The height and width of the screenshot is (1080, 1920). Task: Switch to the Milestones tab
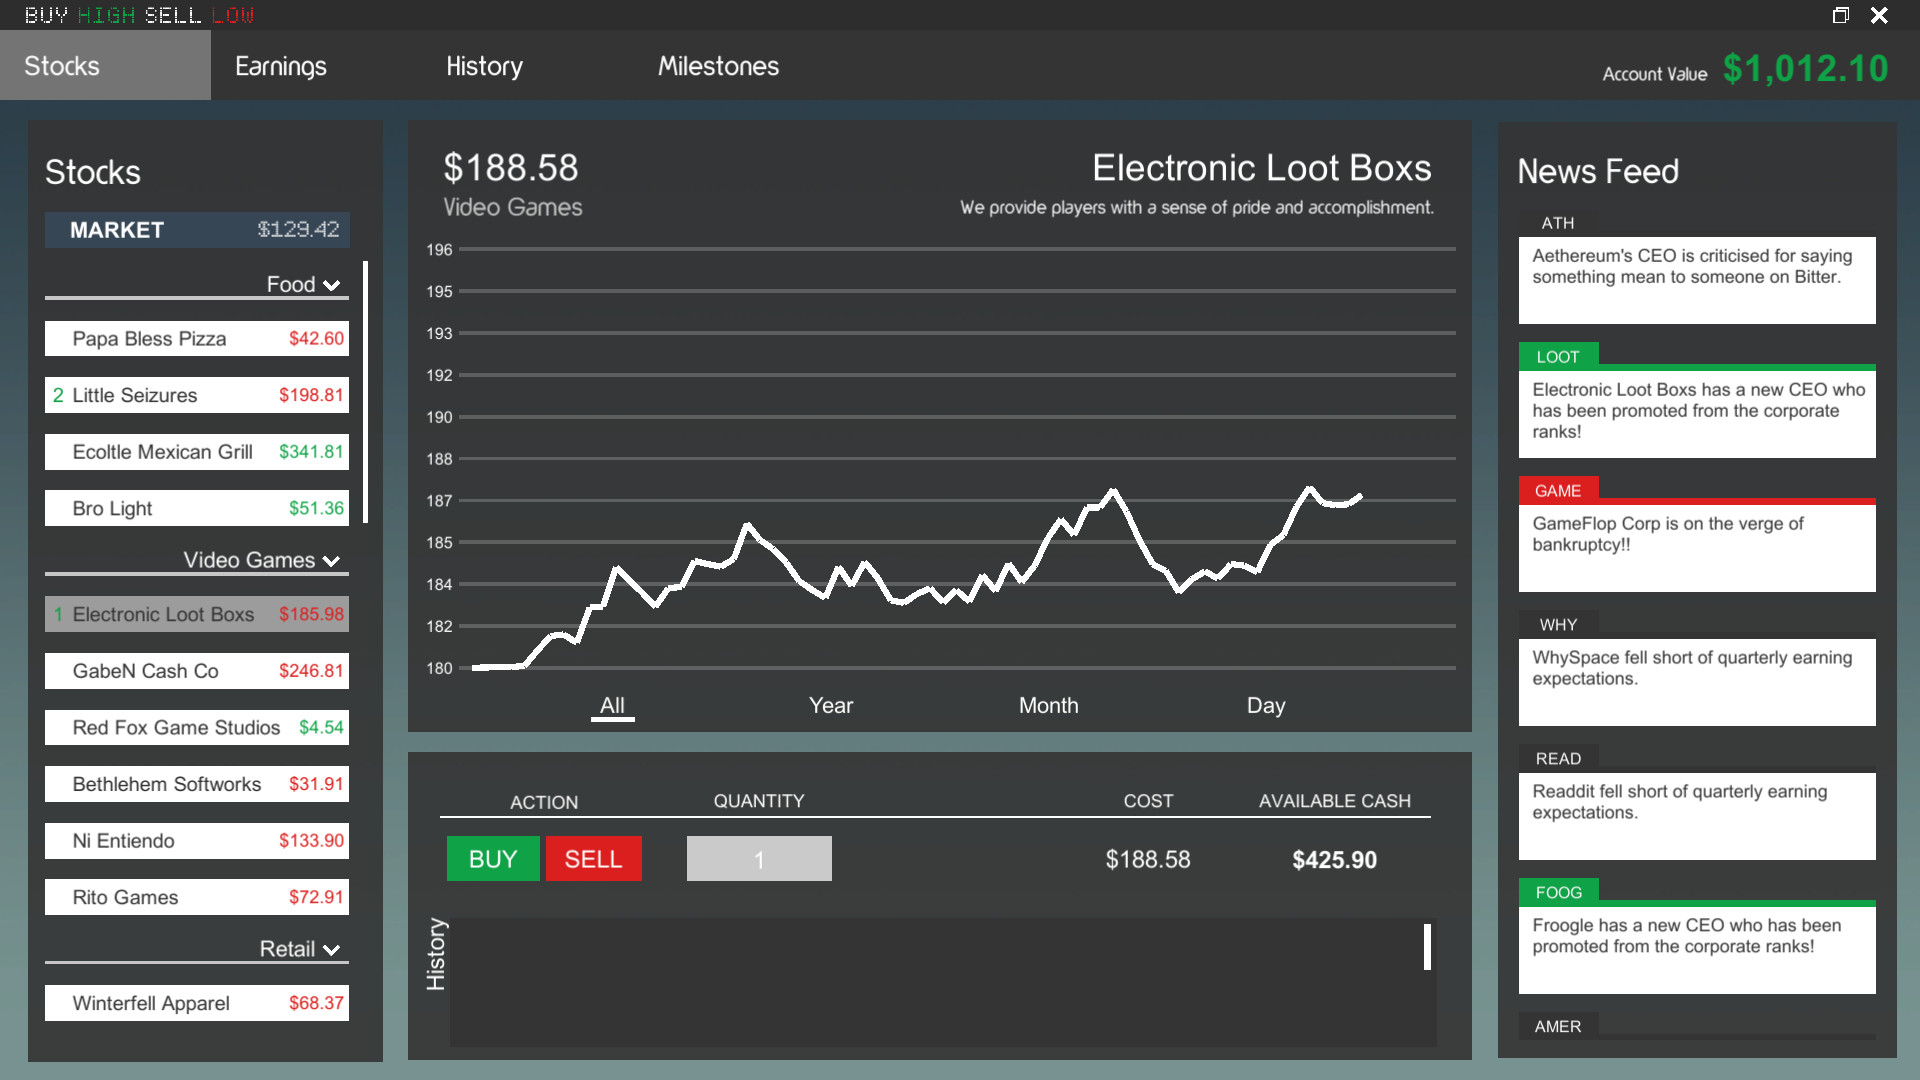(x=718, y=66)
